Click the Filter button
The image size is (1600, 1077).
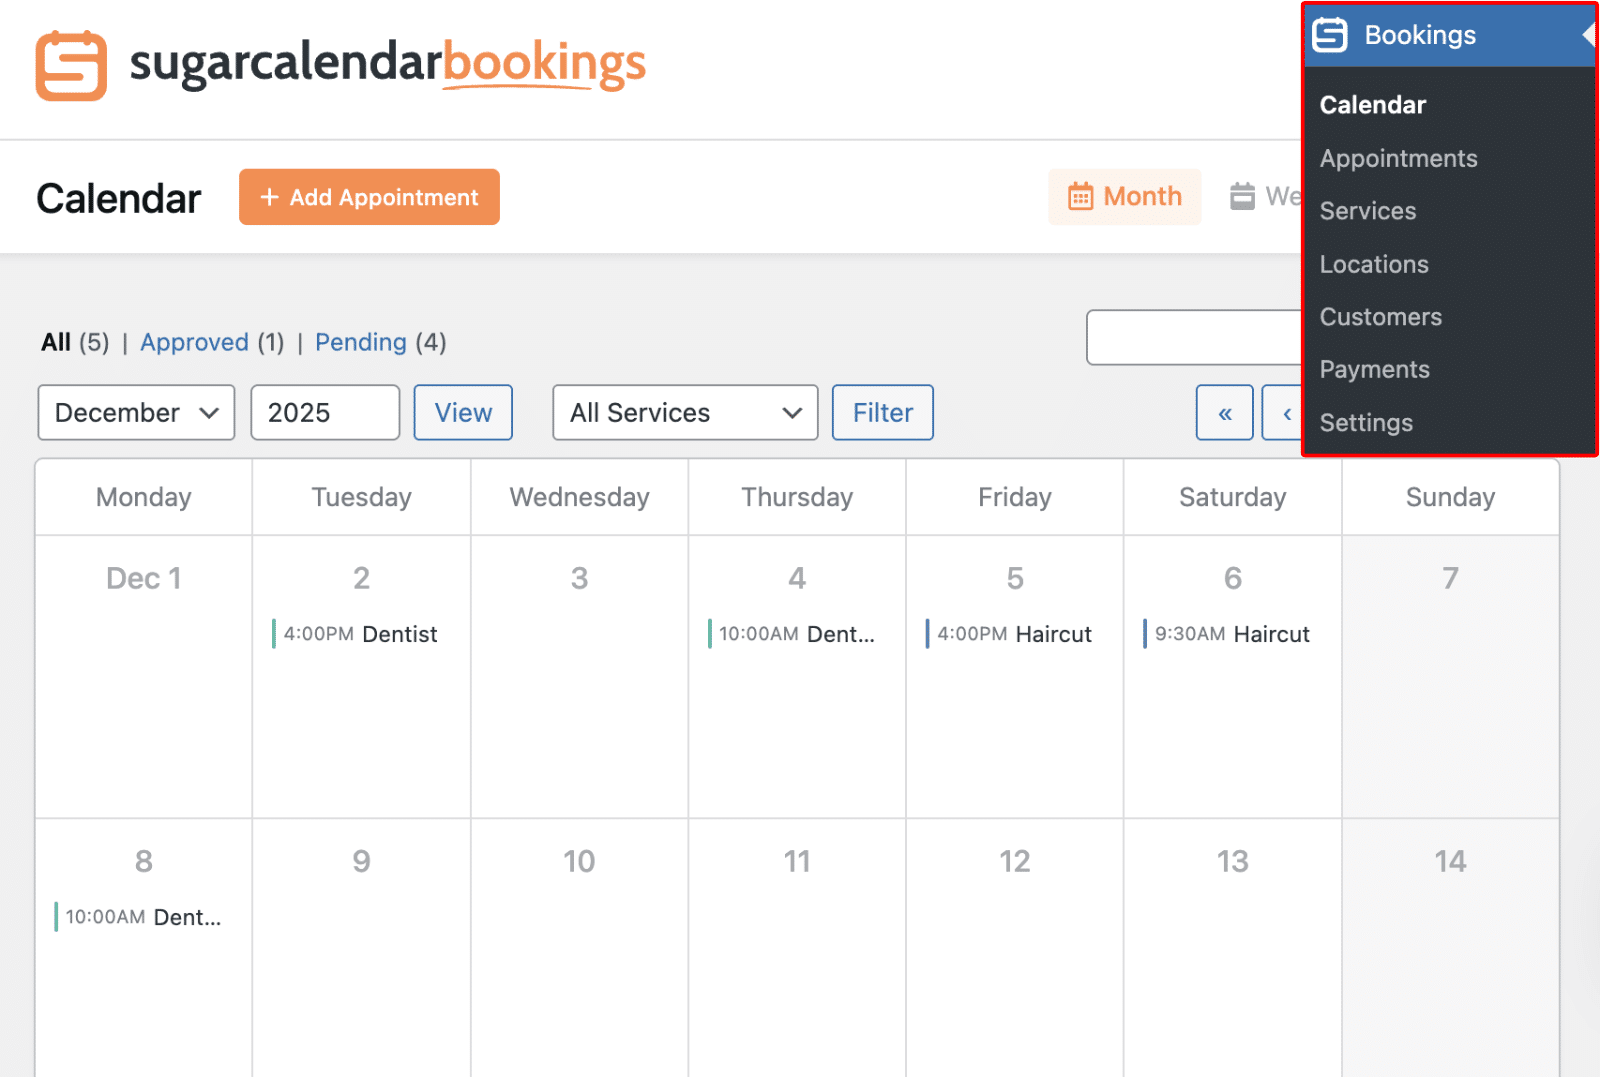[881, 412]
